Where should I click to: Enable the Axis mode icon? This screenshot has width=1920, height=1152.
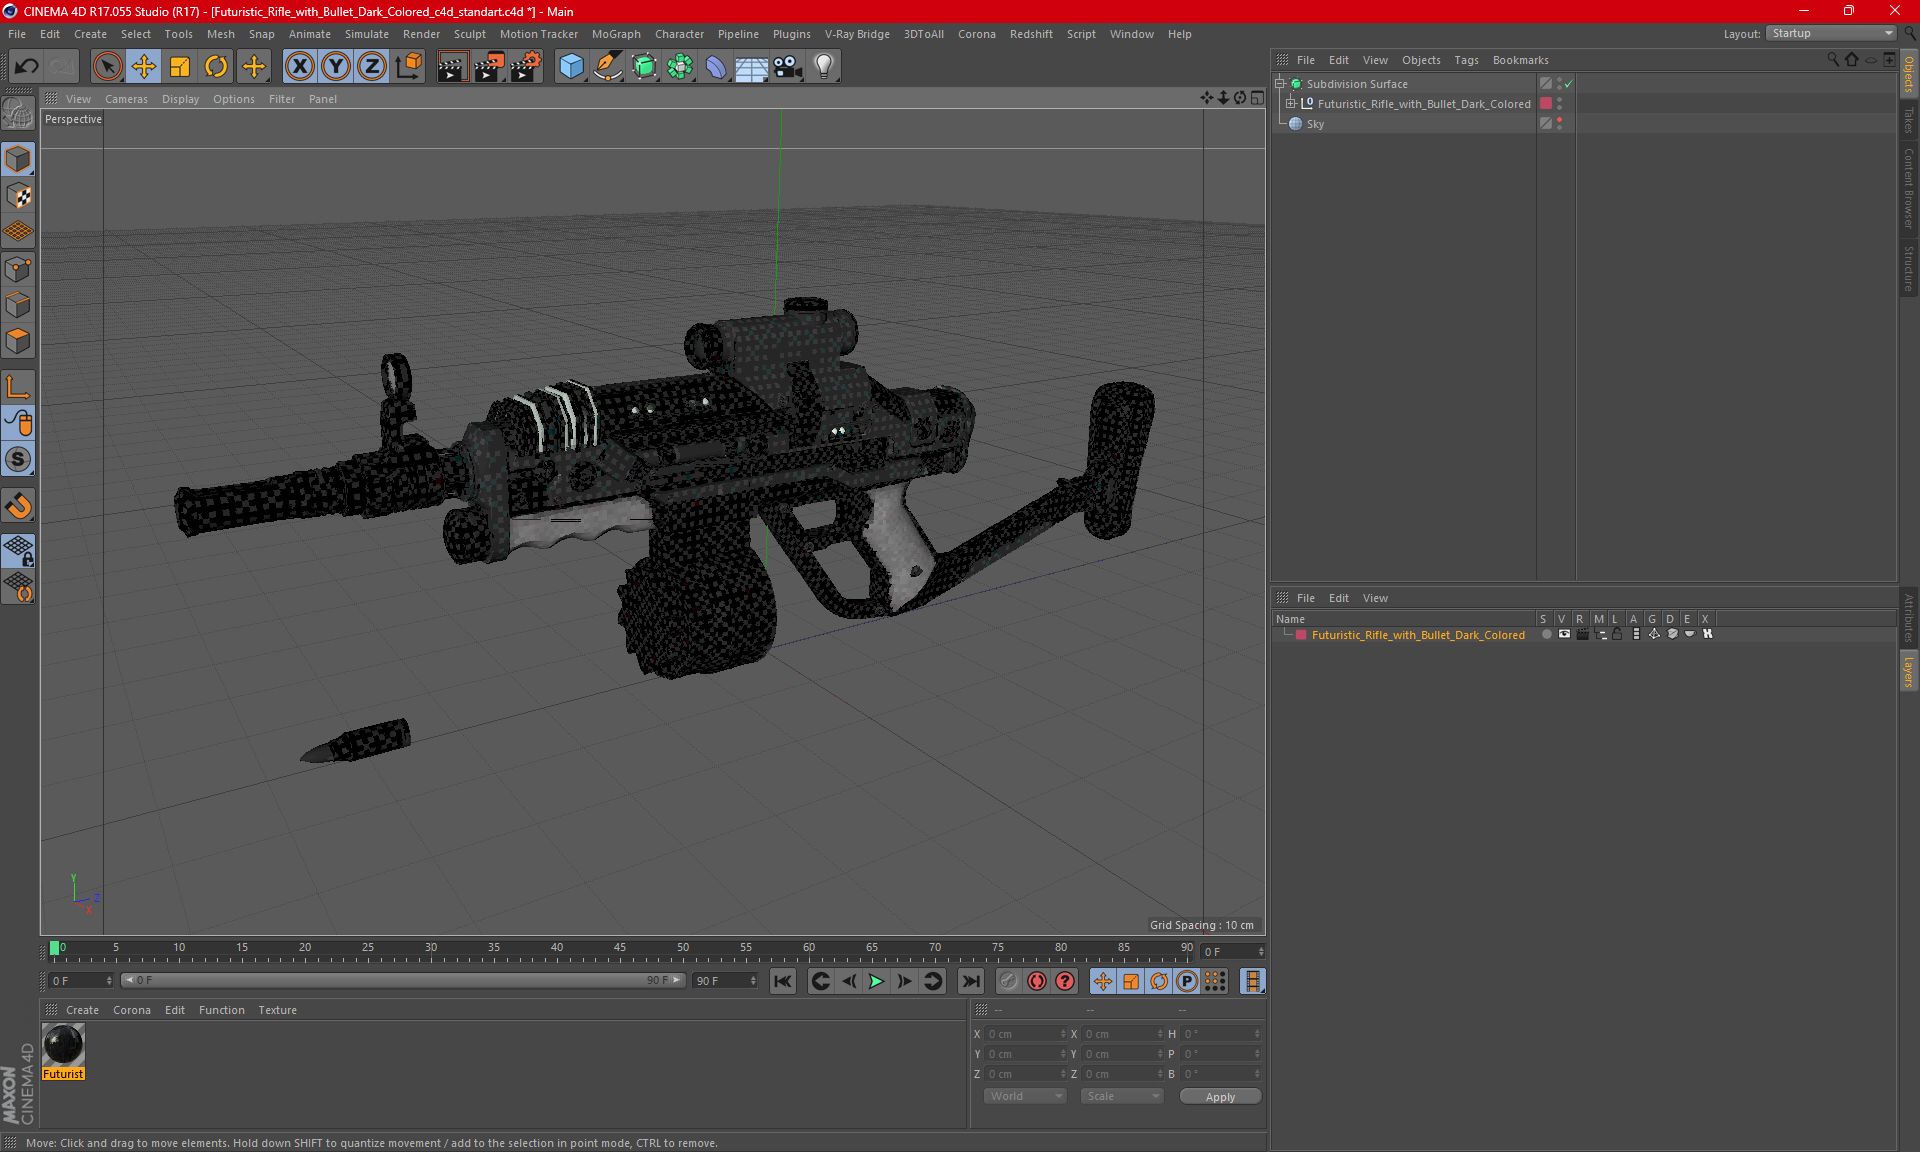point(18,387)
